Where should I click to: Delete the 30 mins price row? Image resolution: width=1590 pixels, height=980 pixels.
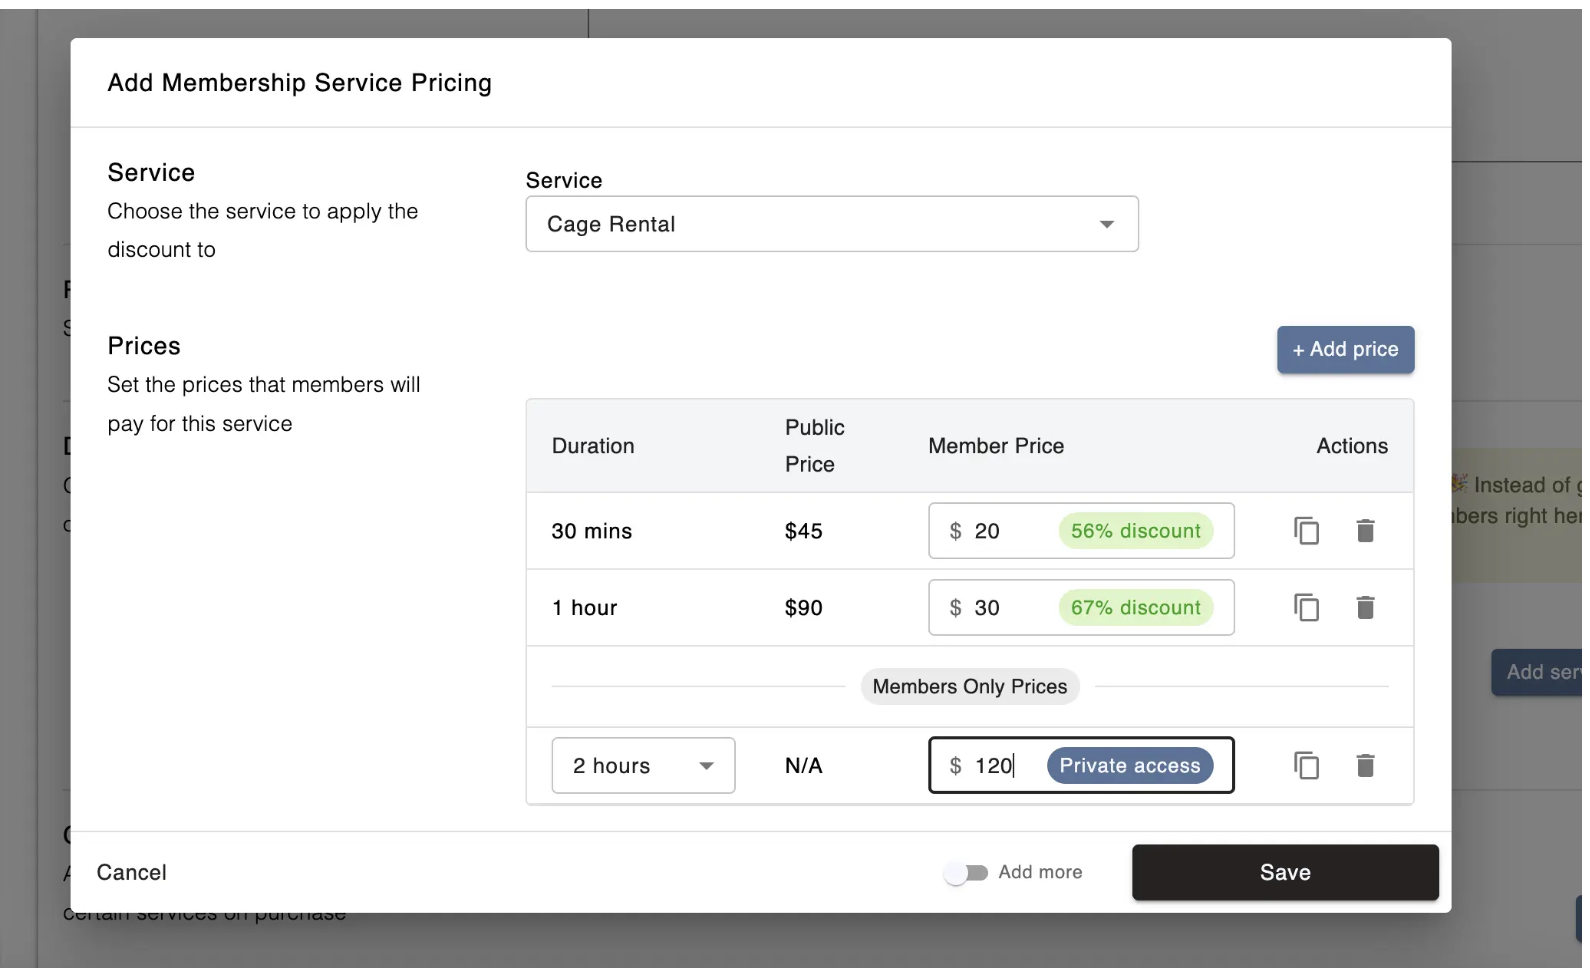(x=1365, y=531)
